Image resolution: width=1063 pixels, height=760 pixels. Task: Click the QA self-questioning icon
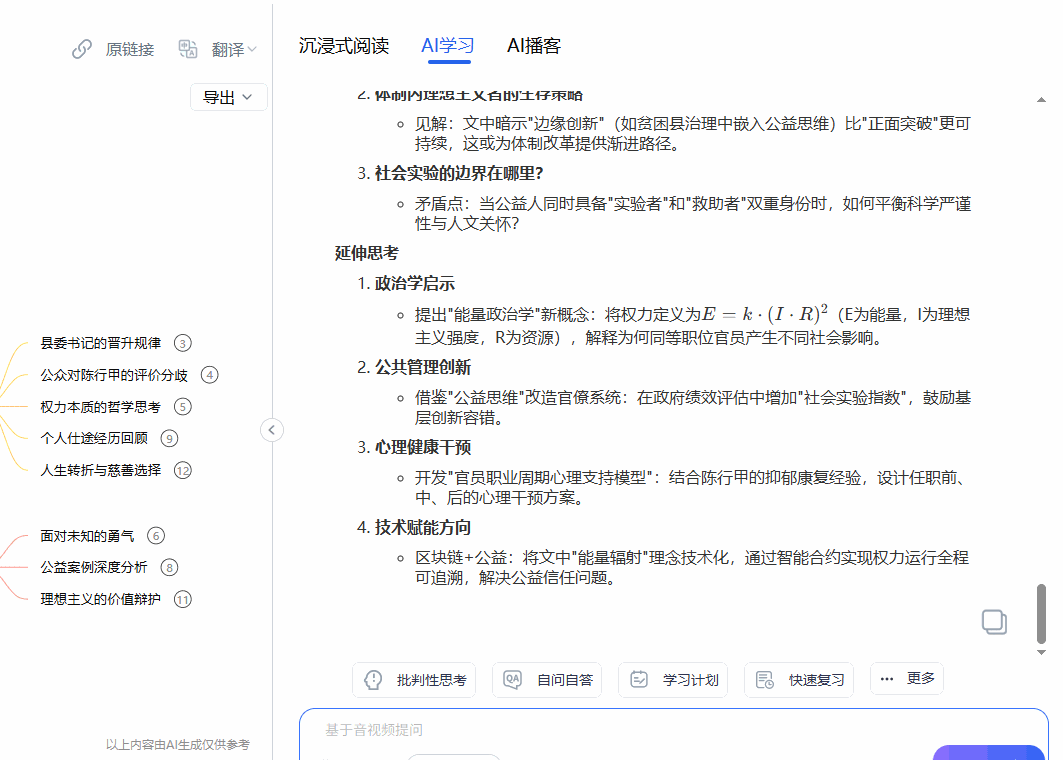tap(513, 680)
